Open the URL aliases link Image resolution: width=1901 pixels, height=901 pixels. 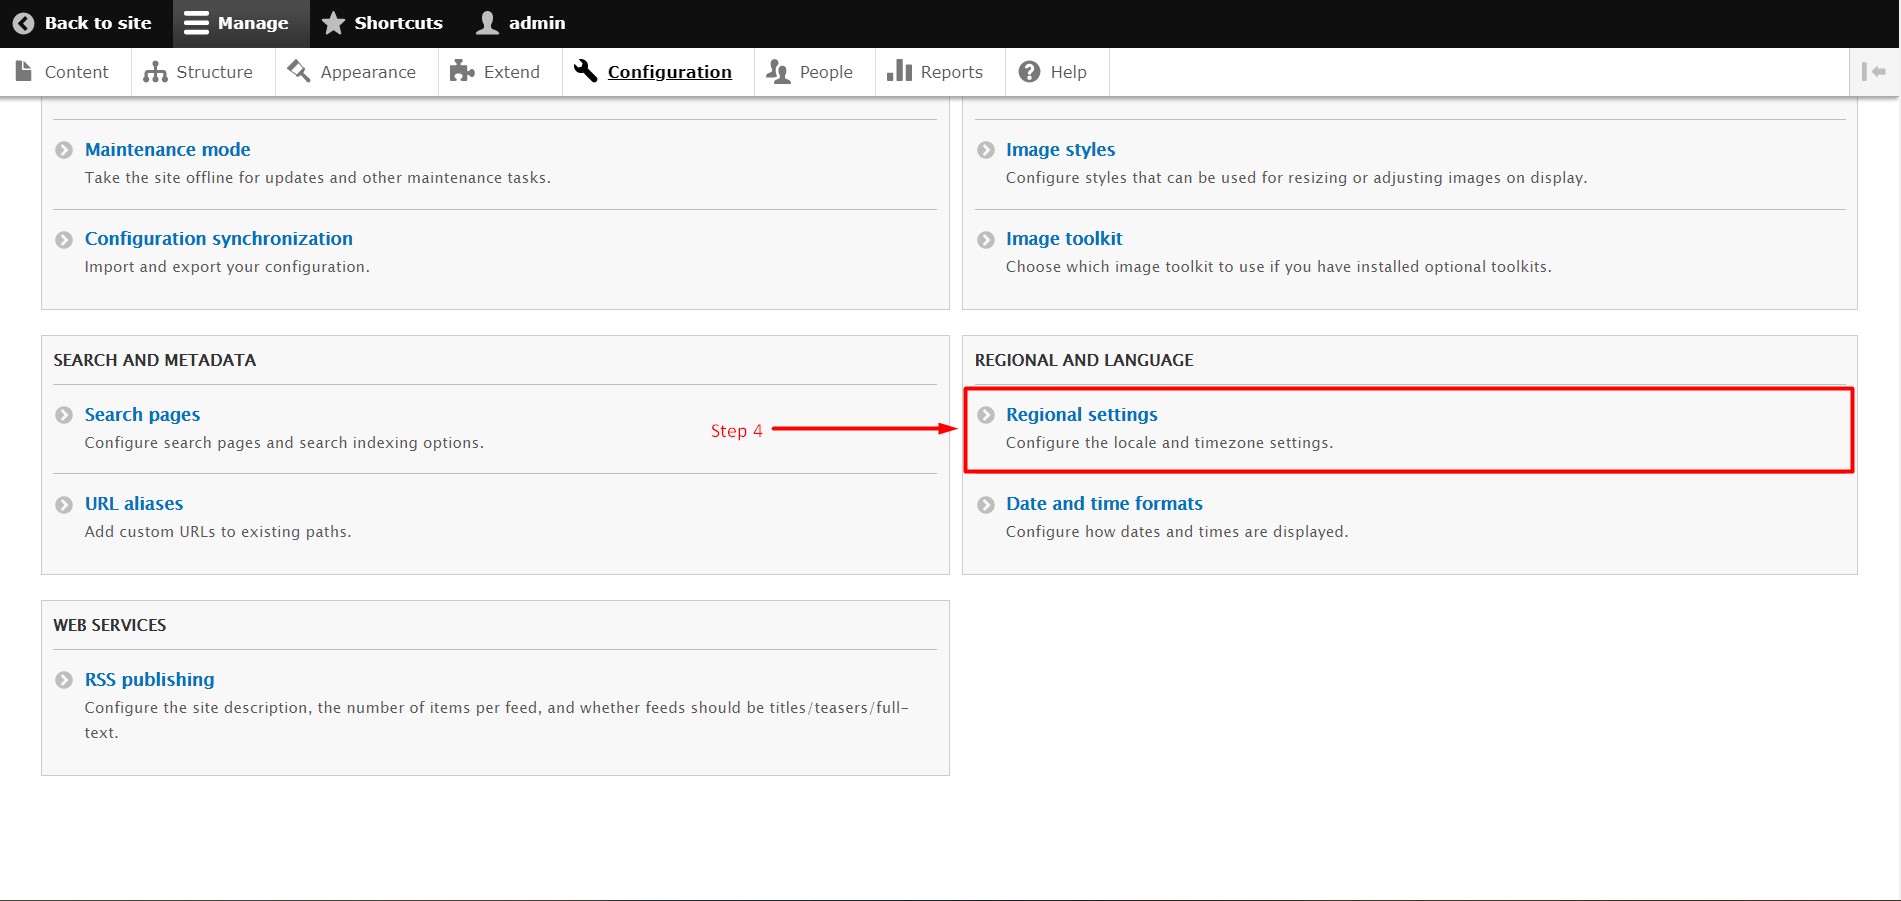click(134, 503)
